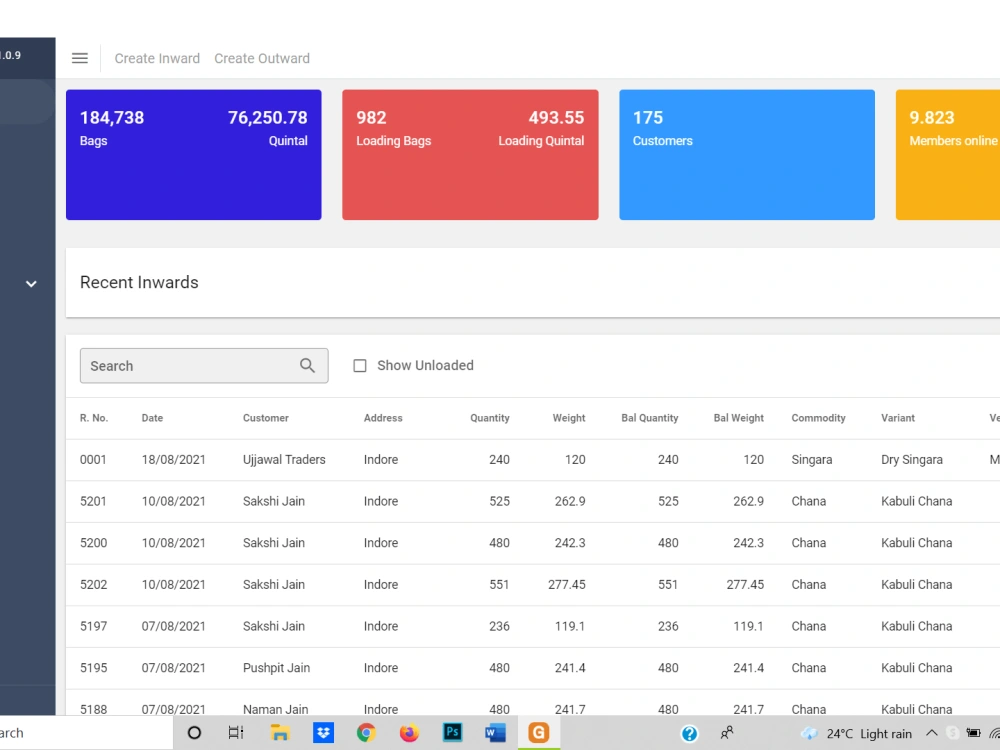Select receipt number 5195

click(x=93, y=668)
